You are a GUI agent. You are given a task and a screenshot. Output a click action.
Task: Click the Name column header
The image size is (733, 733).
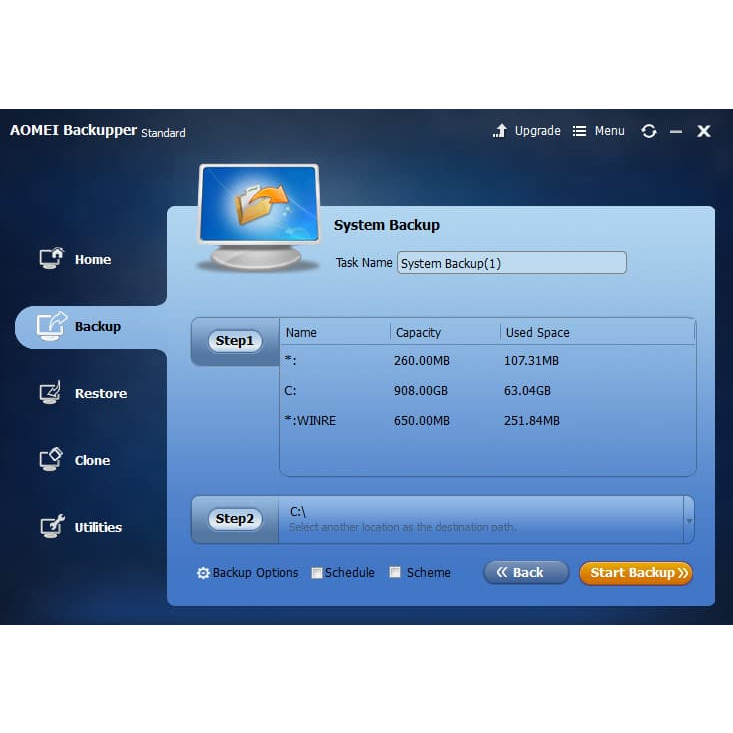[x=301, y=332]
